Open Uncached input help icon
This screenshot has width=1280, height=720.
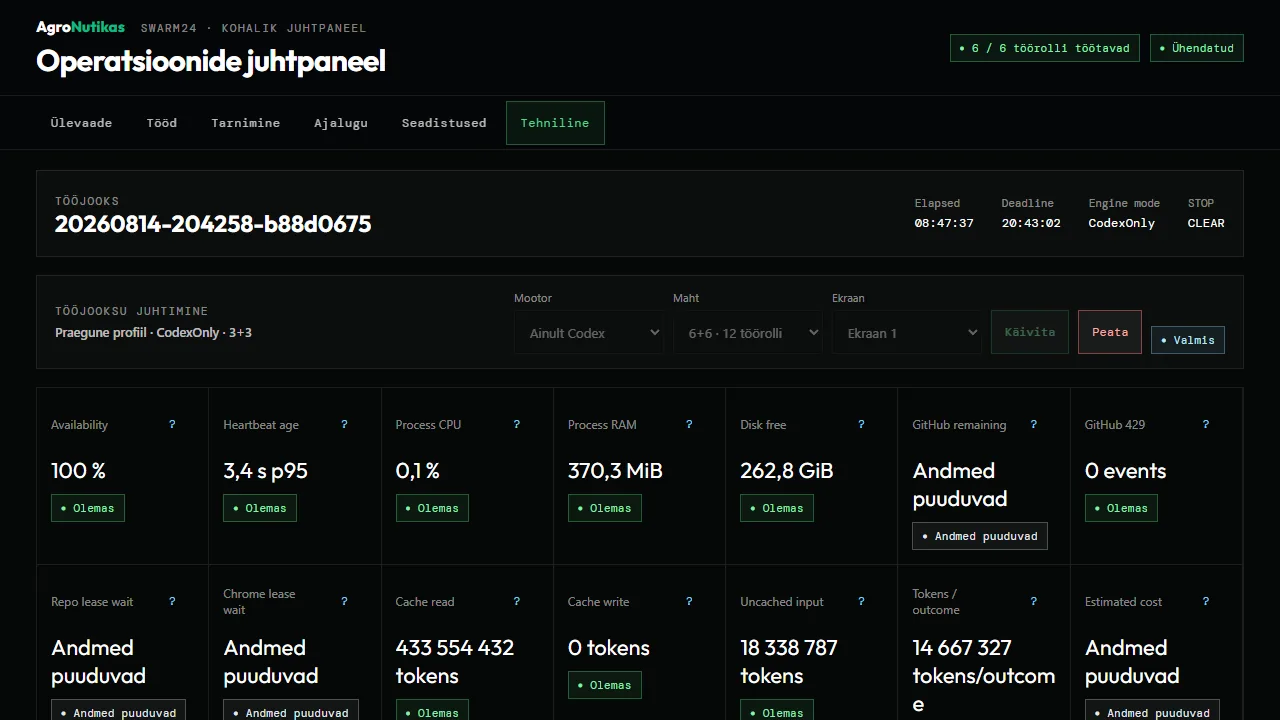point(861,602)
